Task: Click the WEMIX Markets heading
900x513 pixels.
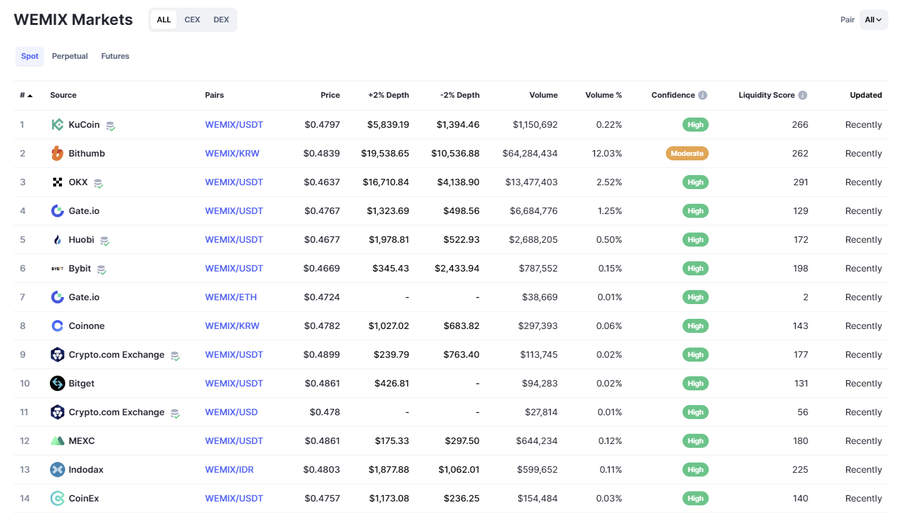Action: tap(73, 20)
